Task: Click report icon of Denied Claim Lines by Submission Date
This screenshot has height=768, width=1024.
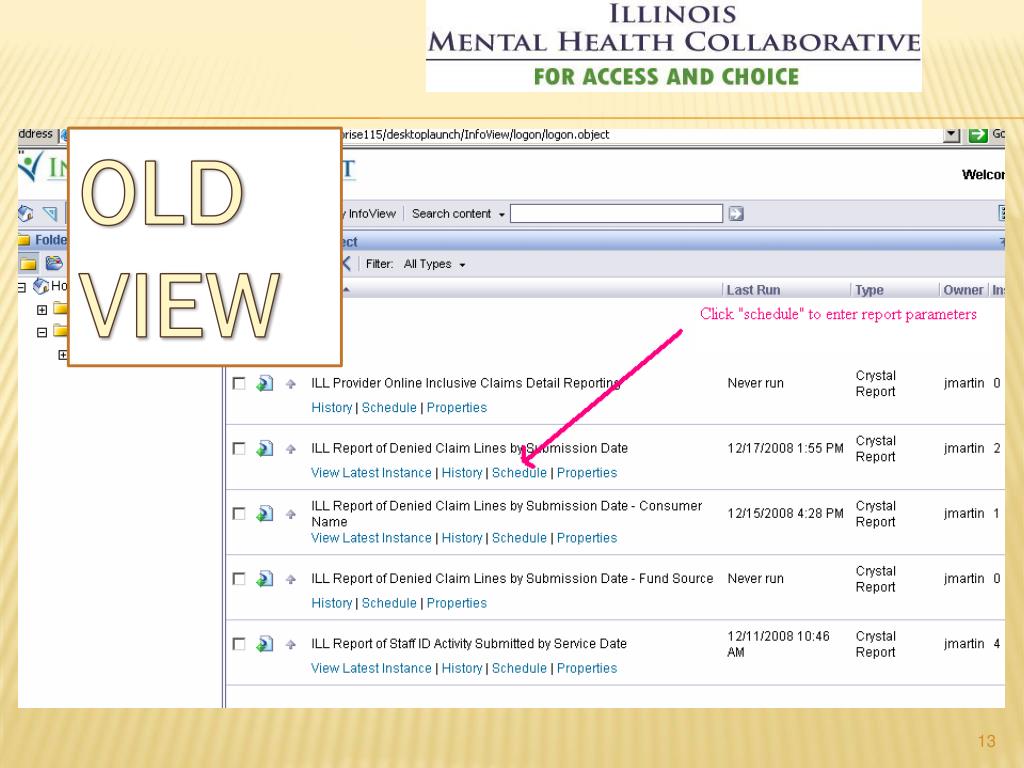Action: click(x=264, y=449)
